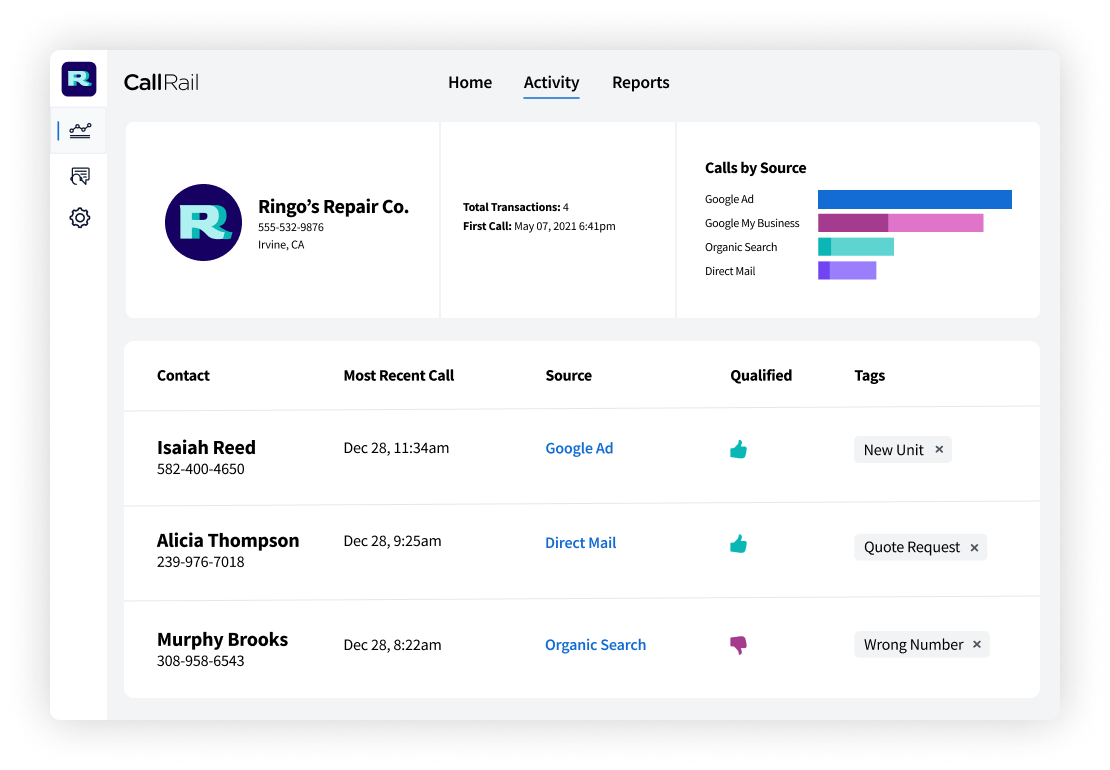Select the Activity navigation tab
The image size is (1110, 770).
551,83
